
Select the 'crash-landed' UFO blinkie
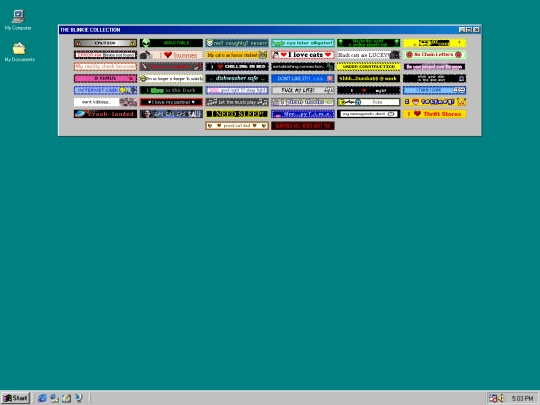pos(105,114)
